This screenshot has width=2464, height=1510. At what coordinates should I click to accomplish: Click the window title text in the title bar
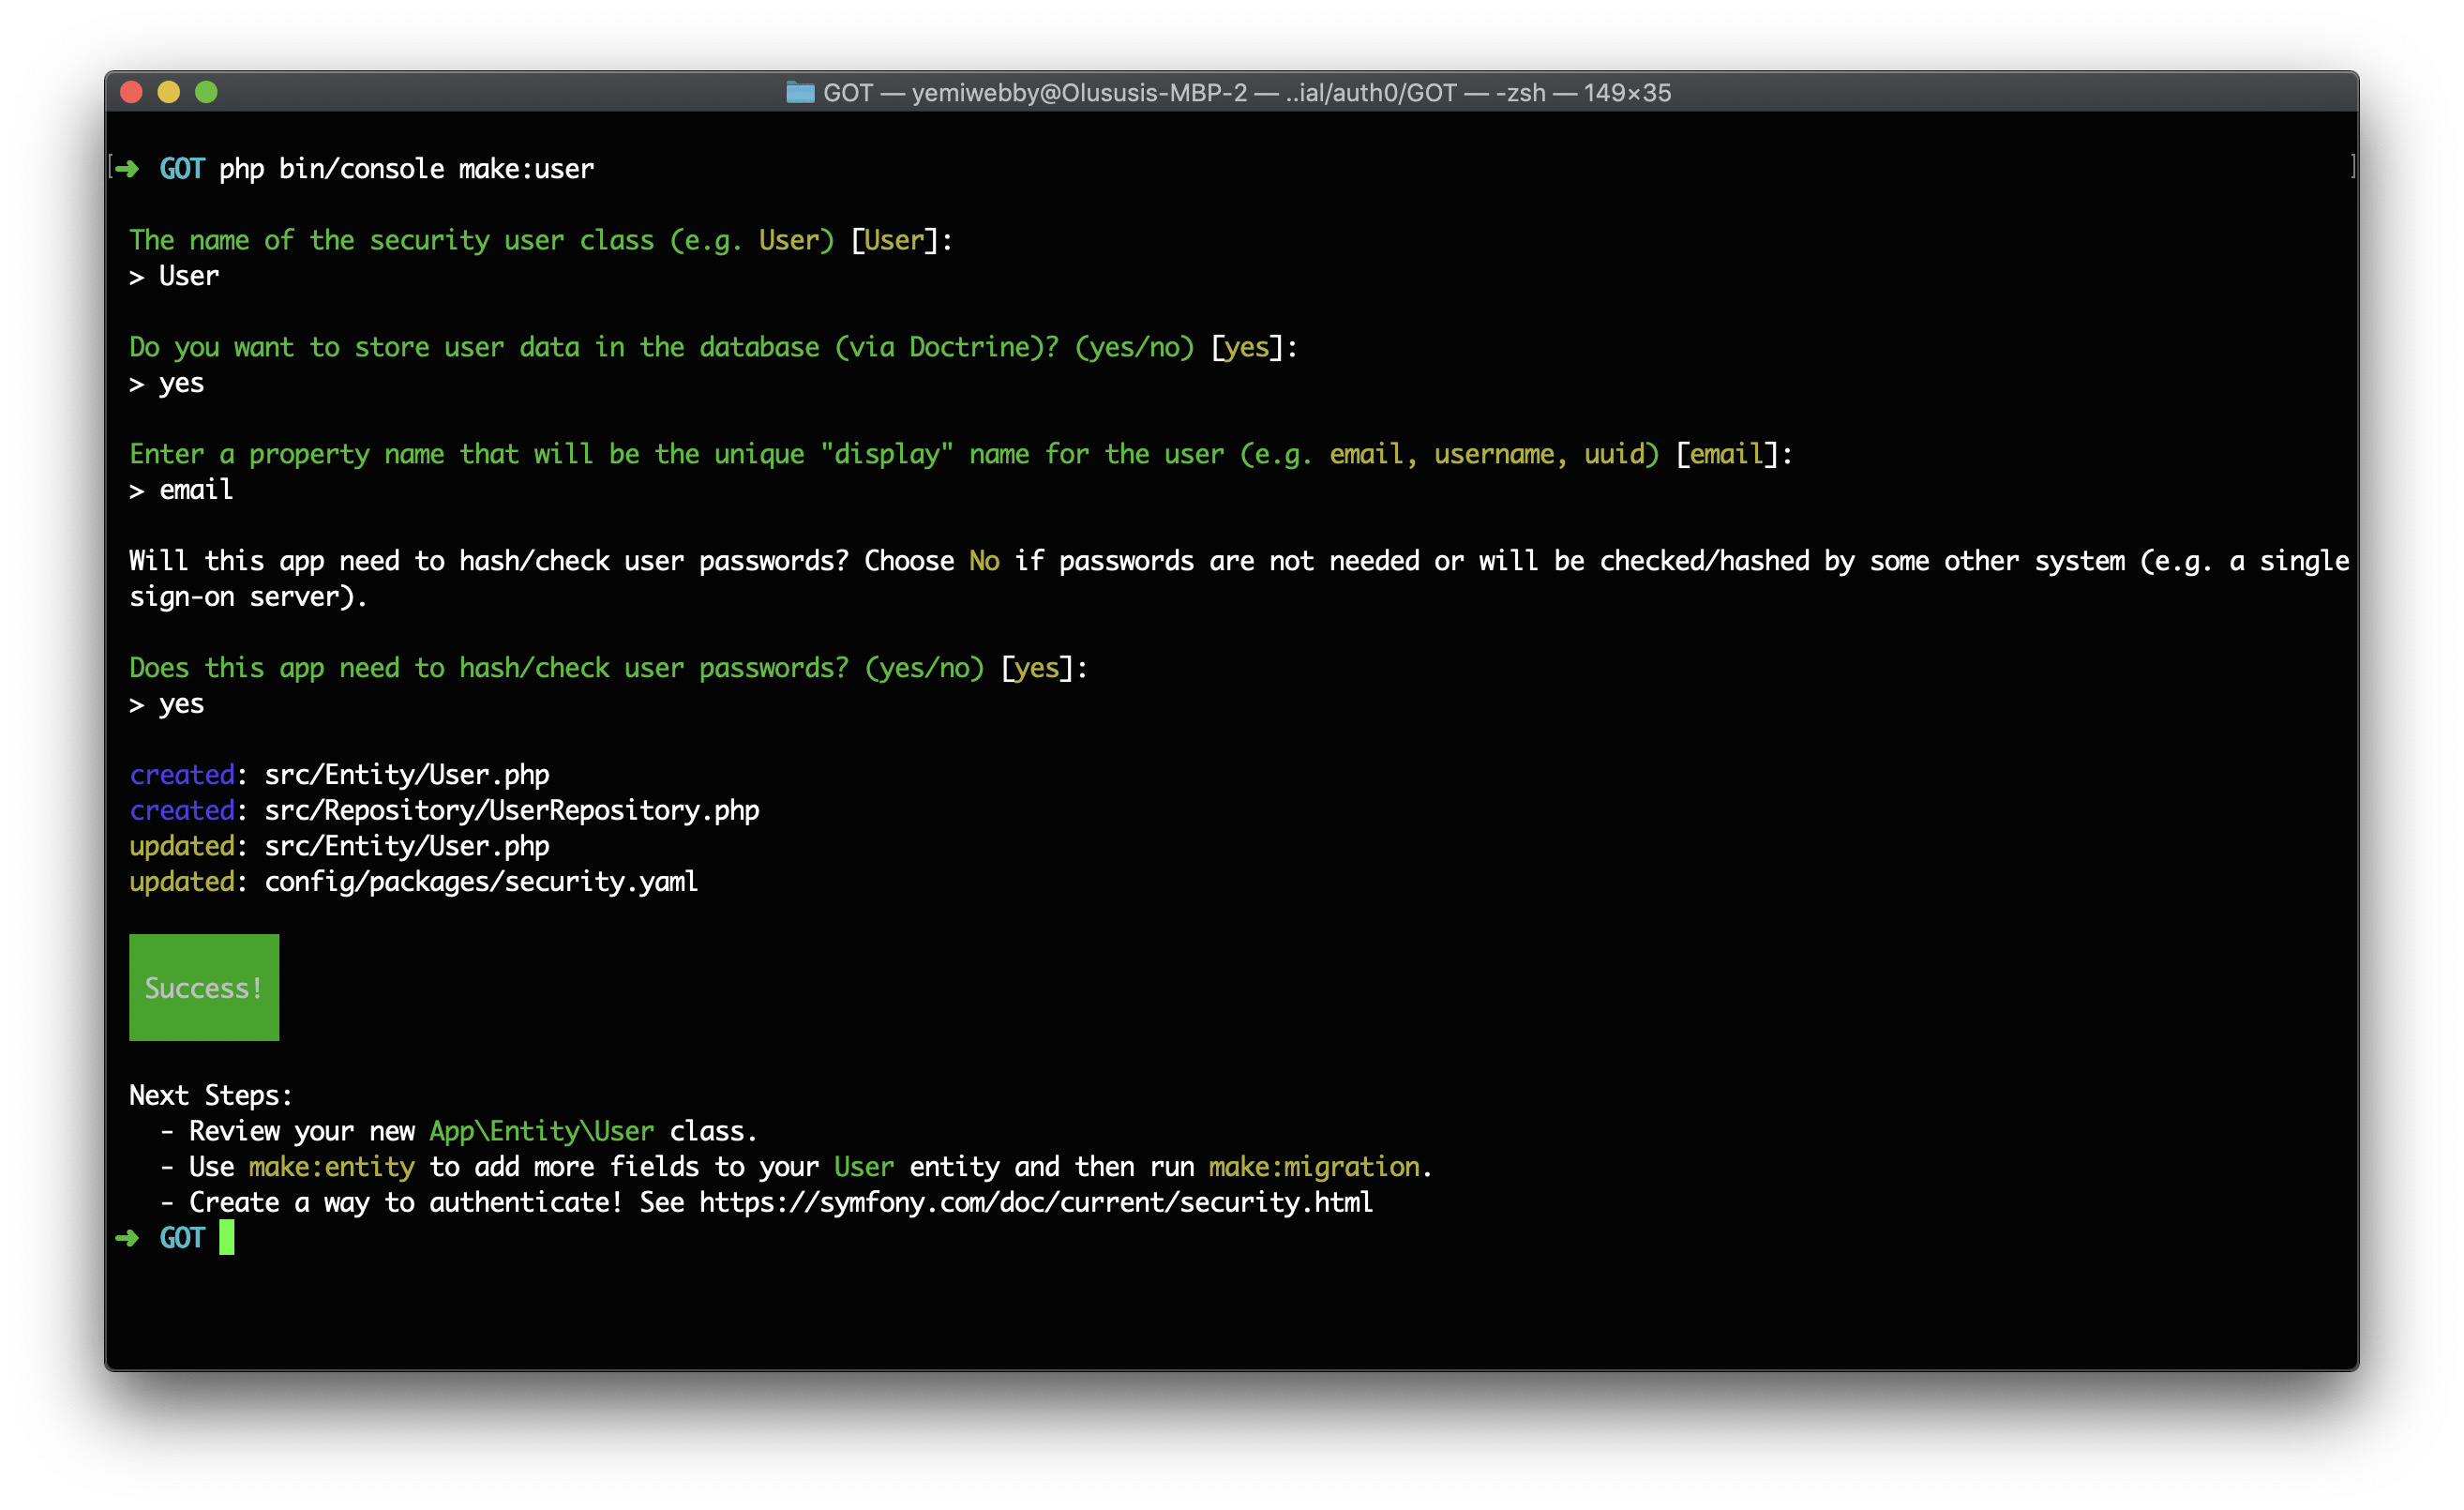tap(1246, 93)
